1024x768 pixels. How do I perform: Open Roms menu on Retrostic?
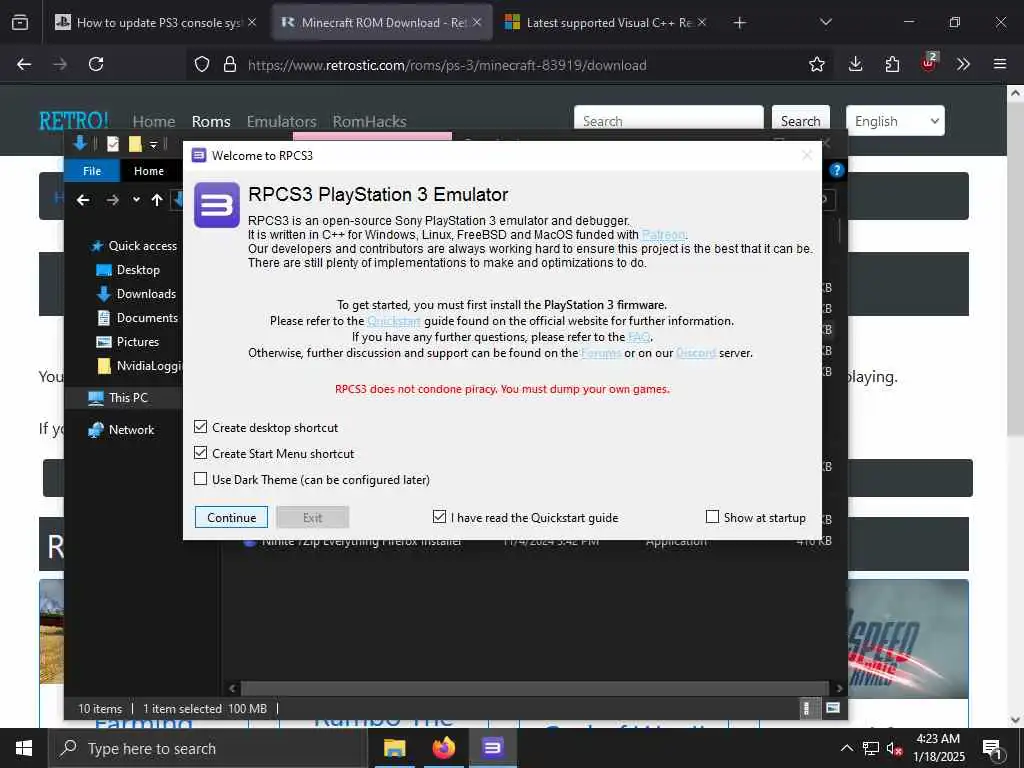point(211,121)
